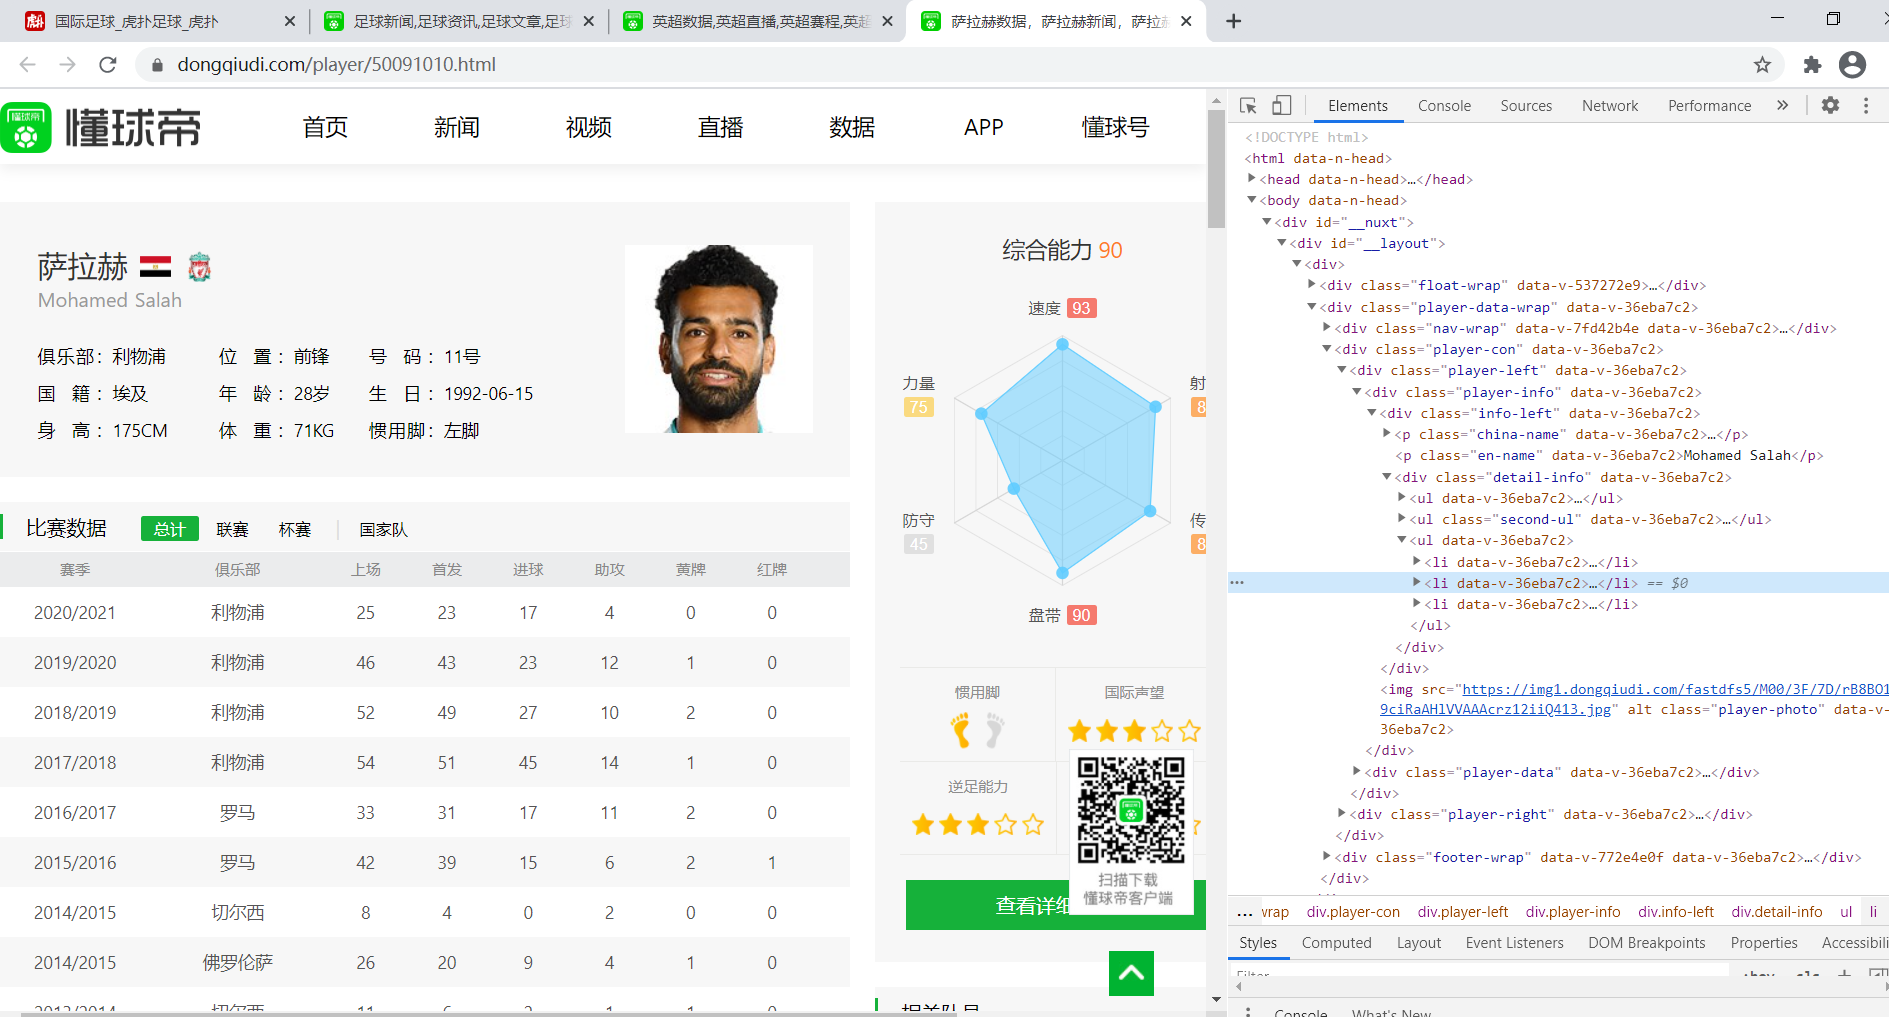Open the player image src link
This screenshot has width=1889, height=1017.
(x=1634, y=699)
